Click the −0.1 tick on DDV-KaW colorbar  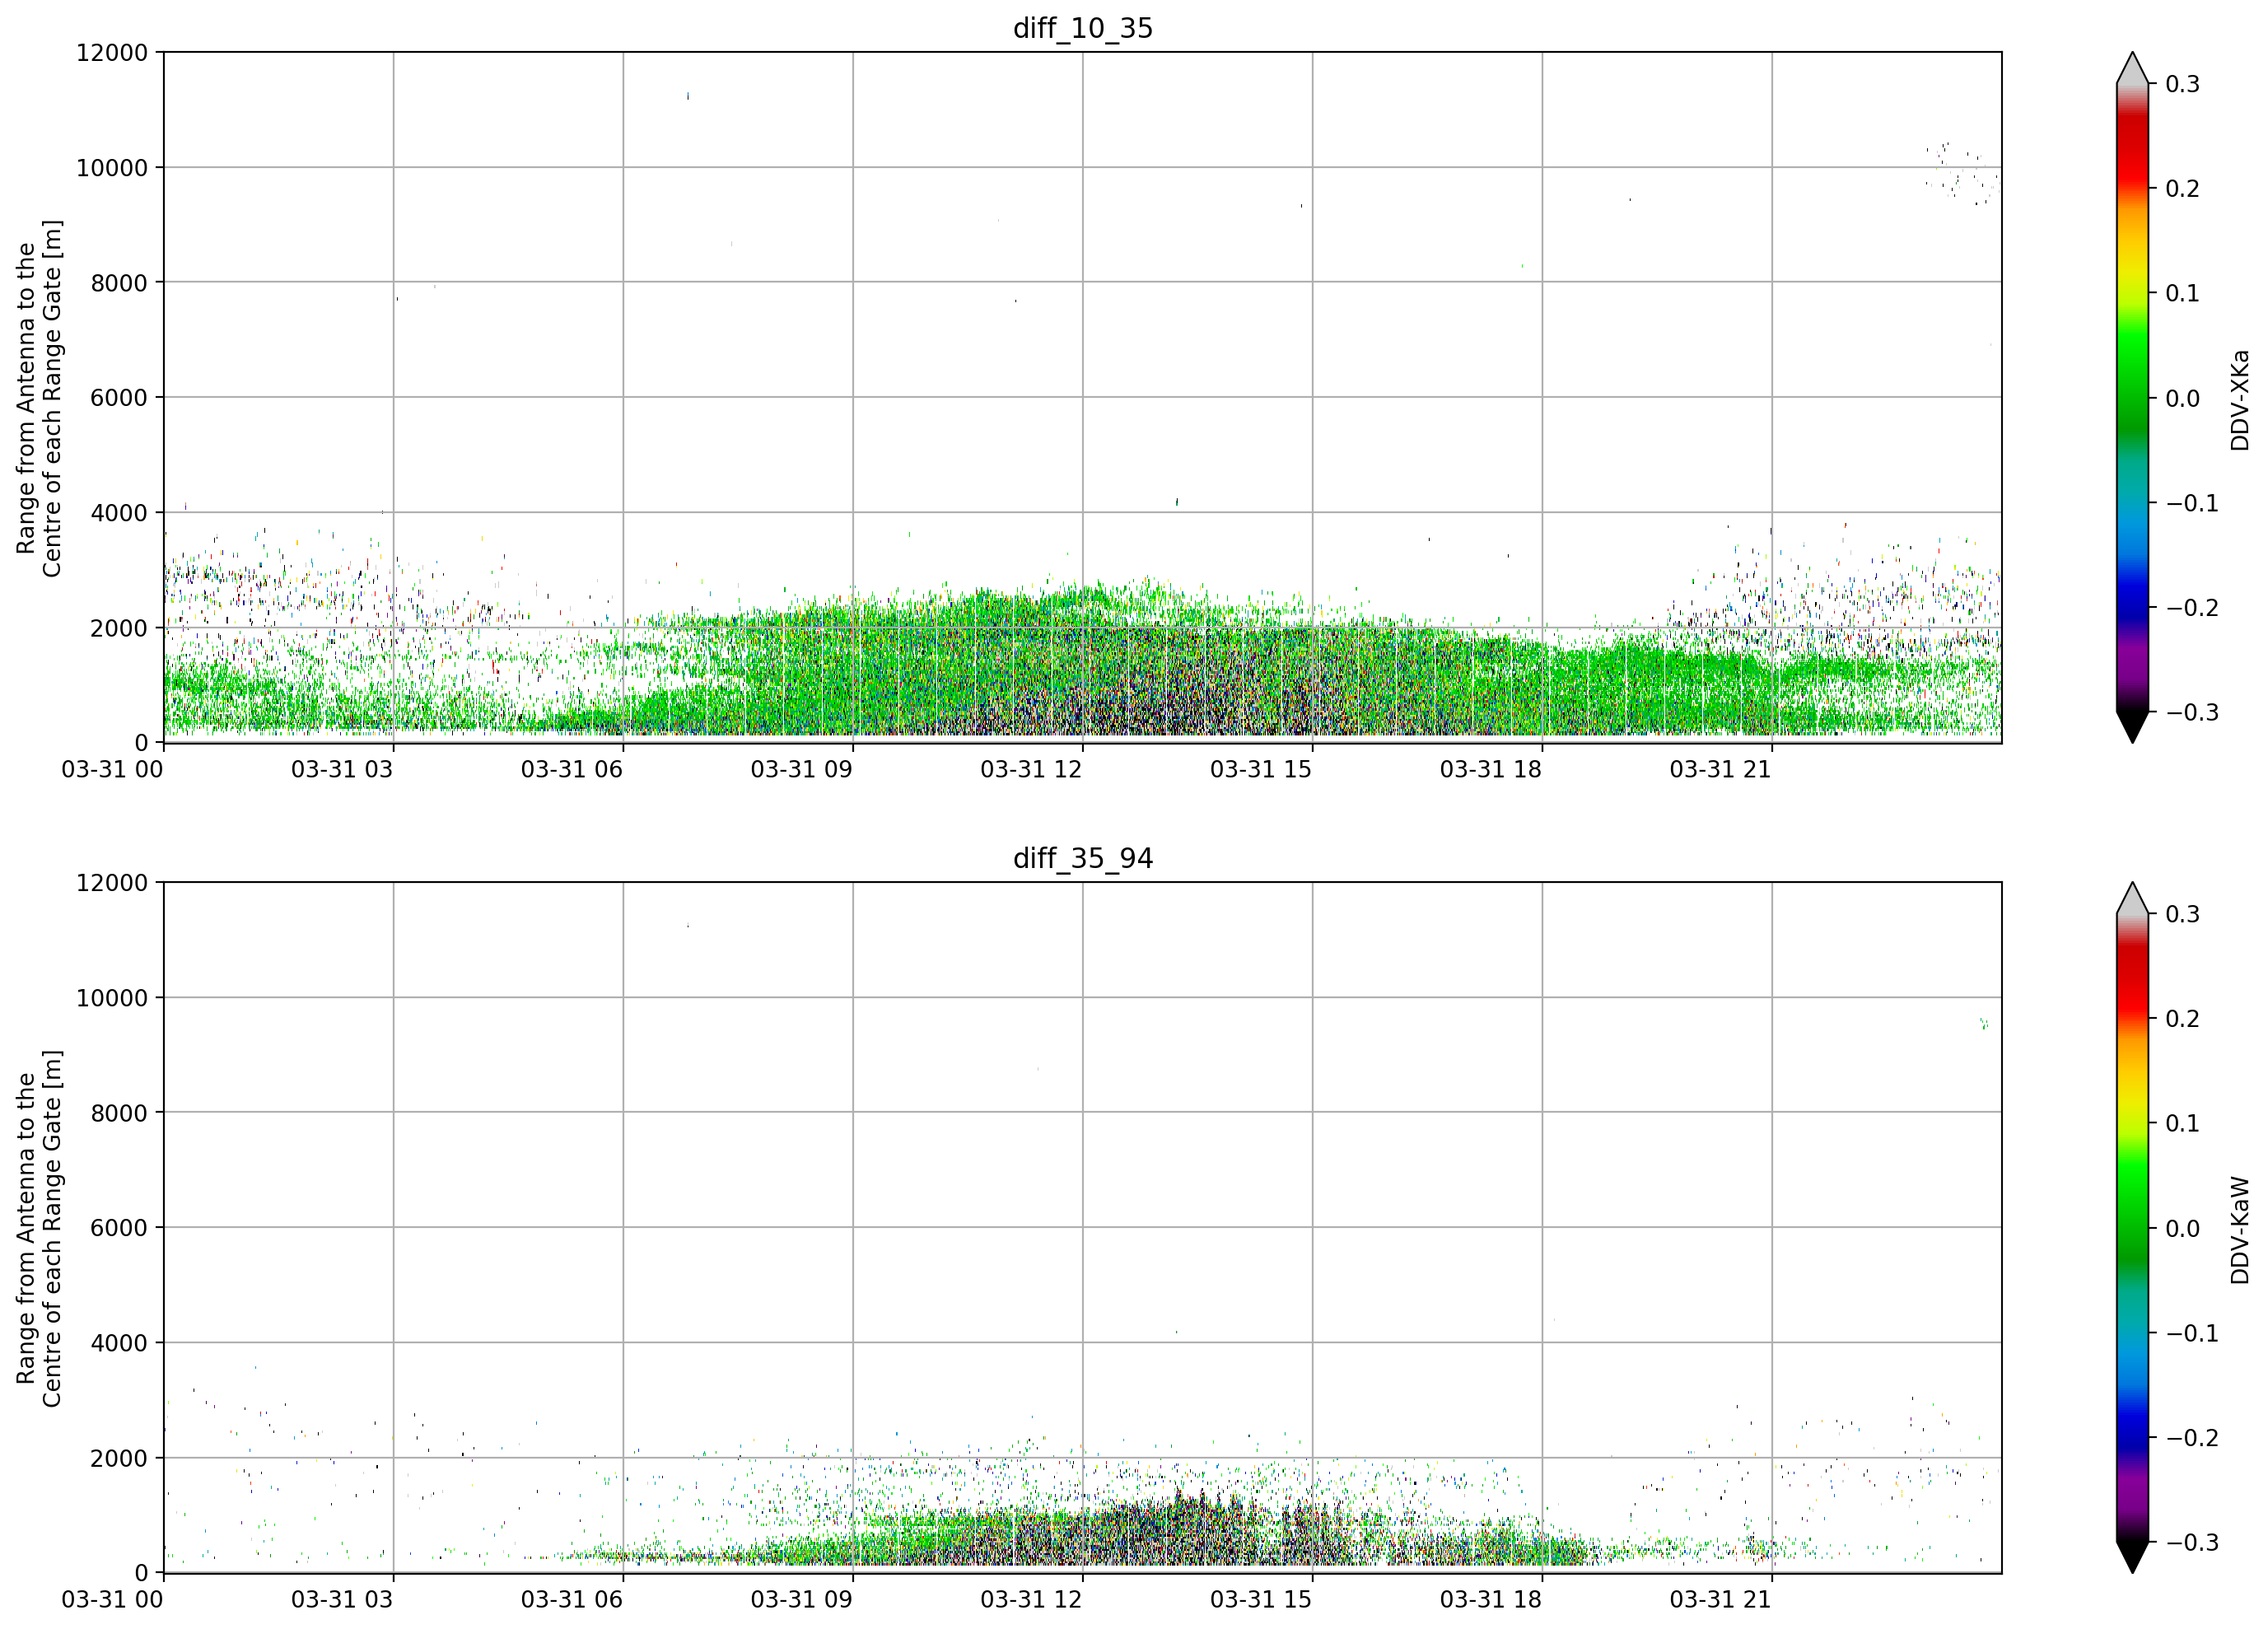2192,1333
